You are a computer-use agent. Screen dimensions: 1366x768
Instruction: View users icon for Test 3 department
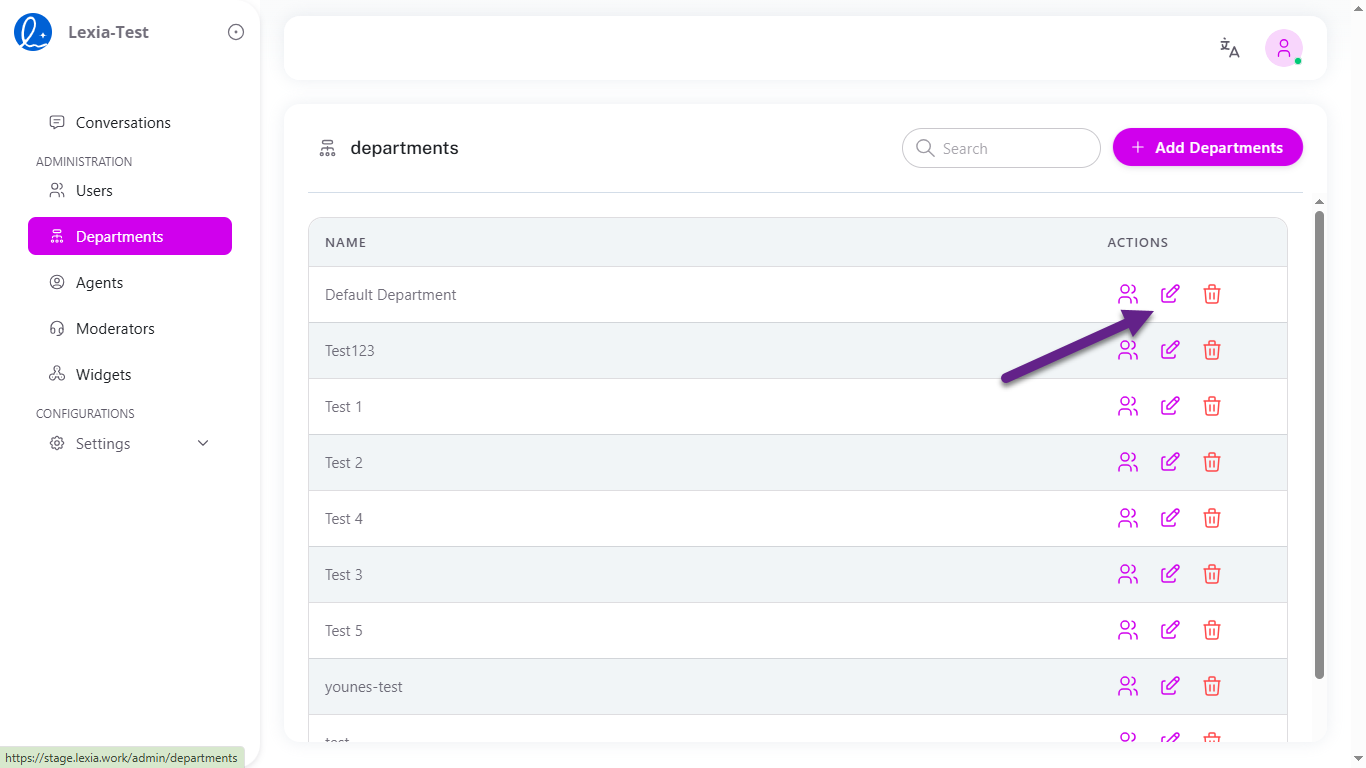(x=1128, y=574)
